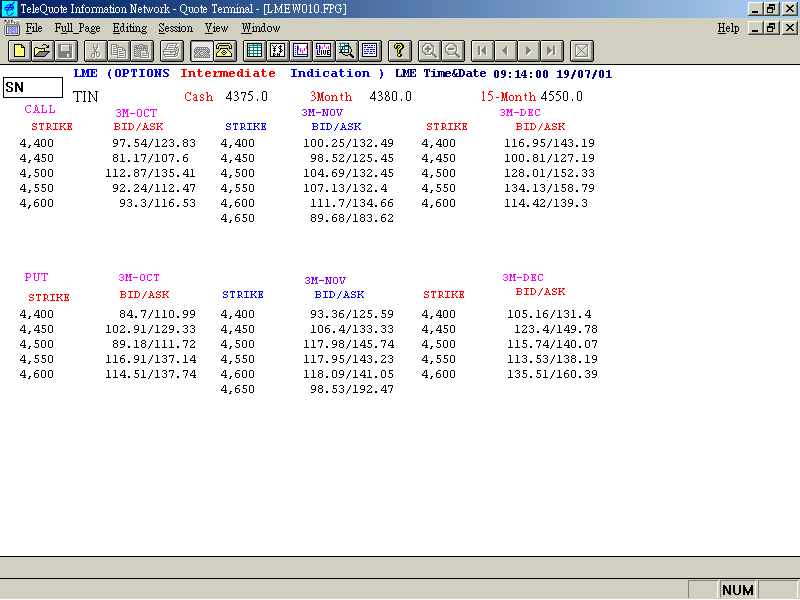The image size is (800, 600).
Task: Click the Zoom Out magnifier icon
Action: [452, 51]
